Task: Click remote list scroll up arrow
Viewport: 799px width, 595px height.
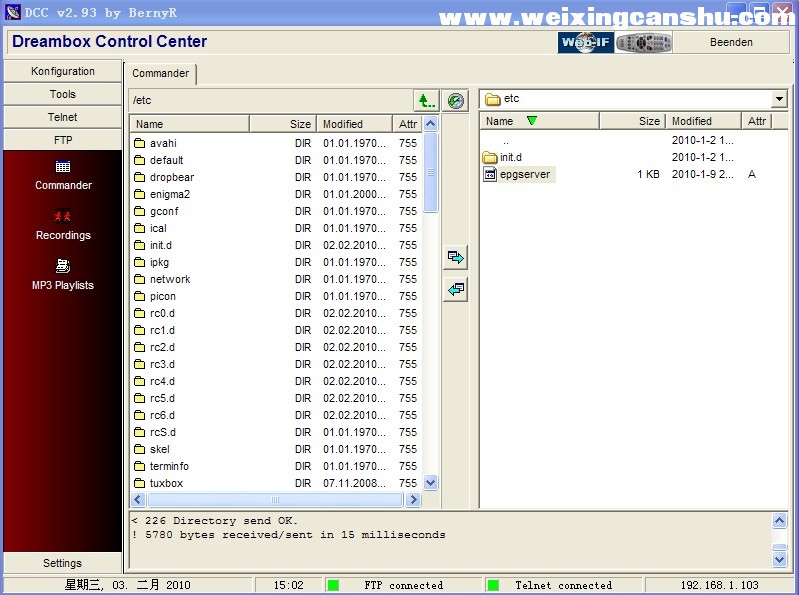Action: (431, 123)
